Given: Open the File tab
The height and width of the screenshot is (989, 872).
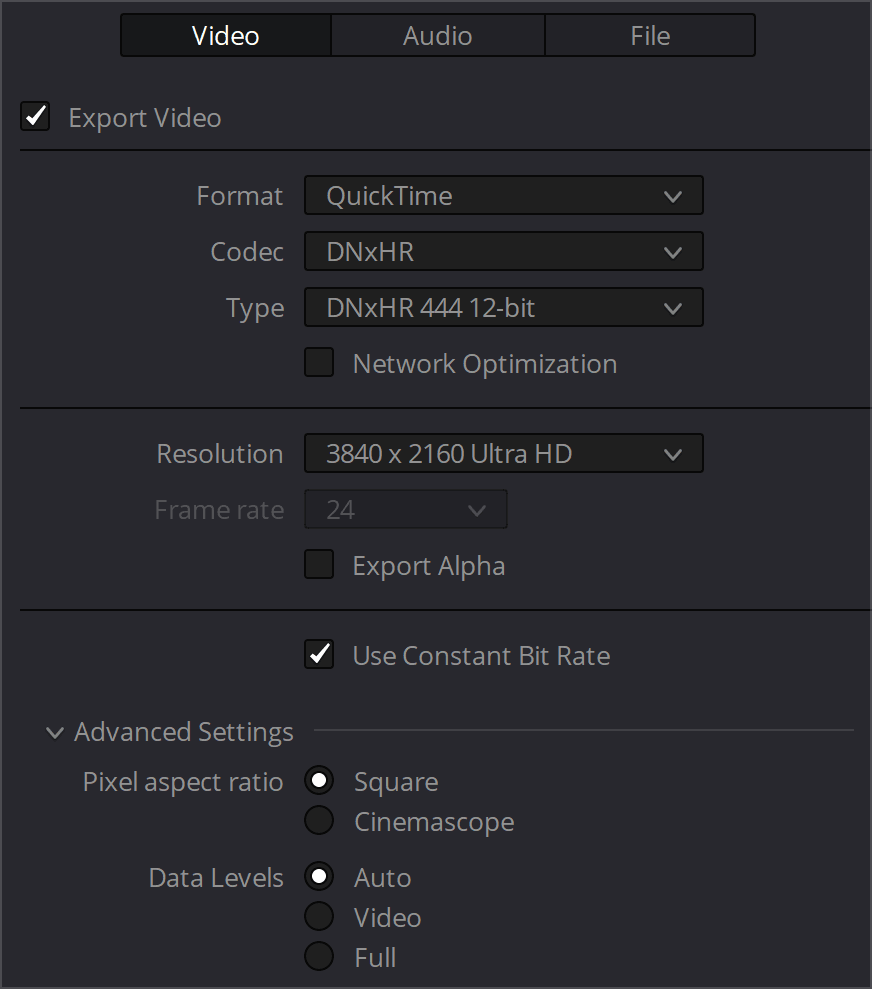Looking at the screenshot, I should click(650, 35).
